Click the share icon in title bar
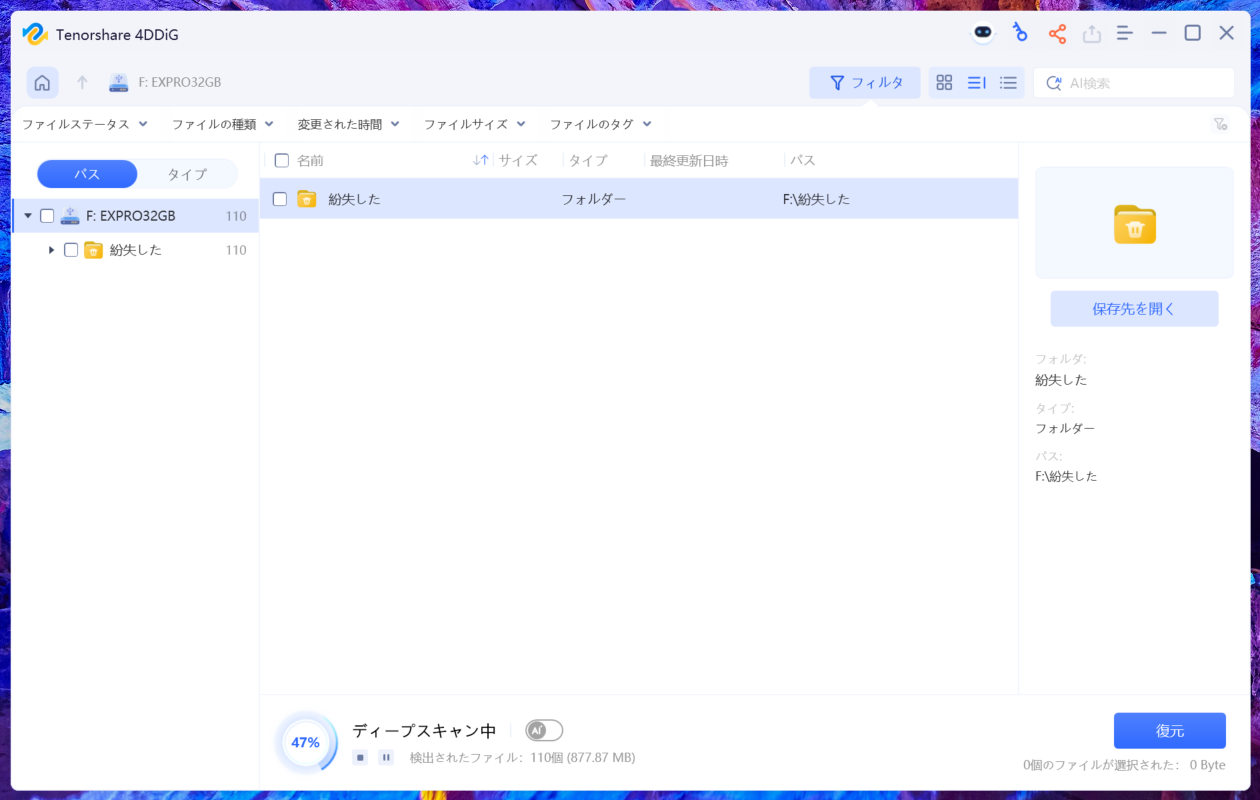Viewport: 1260px width, 800px height. click(1057, 34)
